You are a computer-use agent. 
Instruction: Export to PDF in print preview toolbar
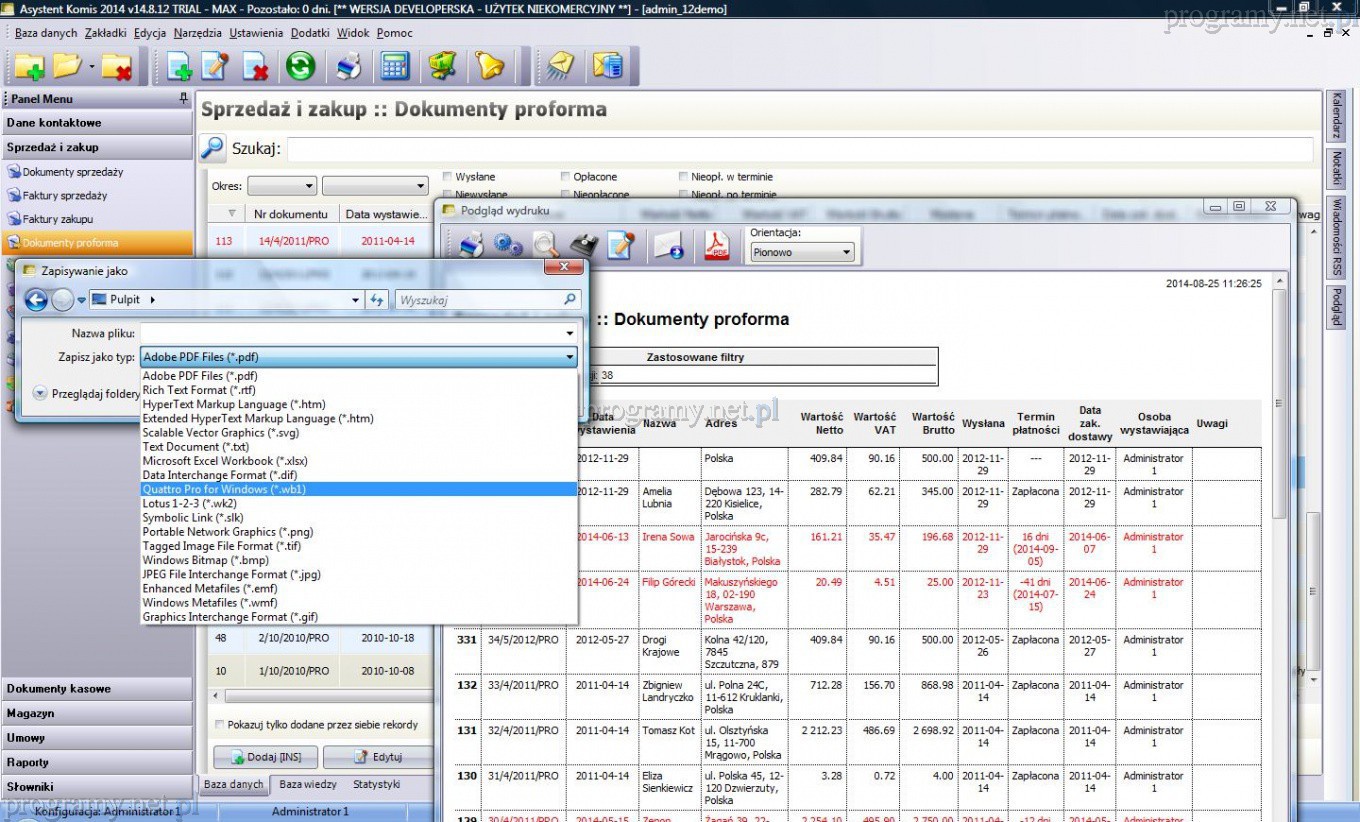pyautogui.click(x=718, y=245)
